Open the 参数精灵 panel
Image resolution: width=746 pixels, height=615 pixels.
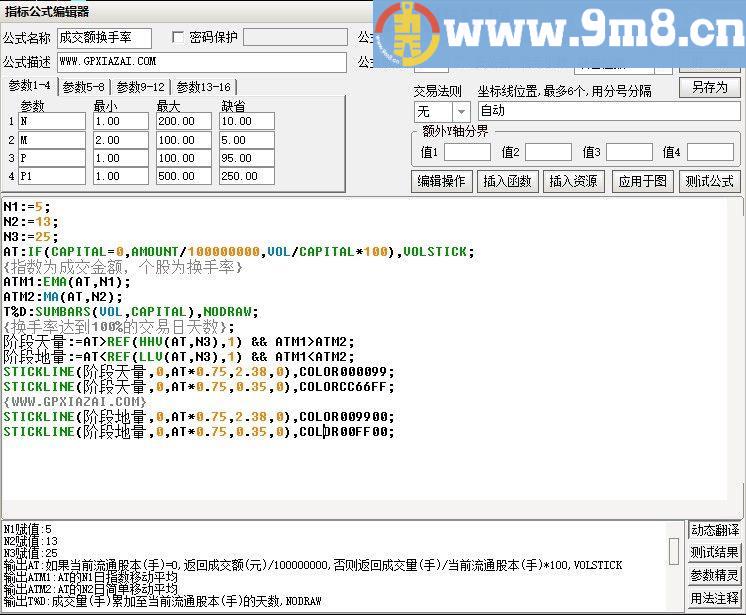click(714, 576)
